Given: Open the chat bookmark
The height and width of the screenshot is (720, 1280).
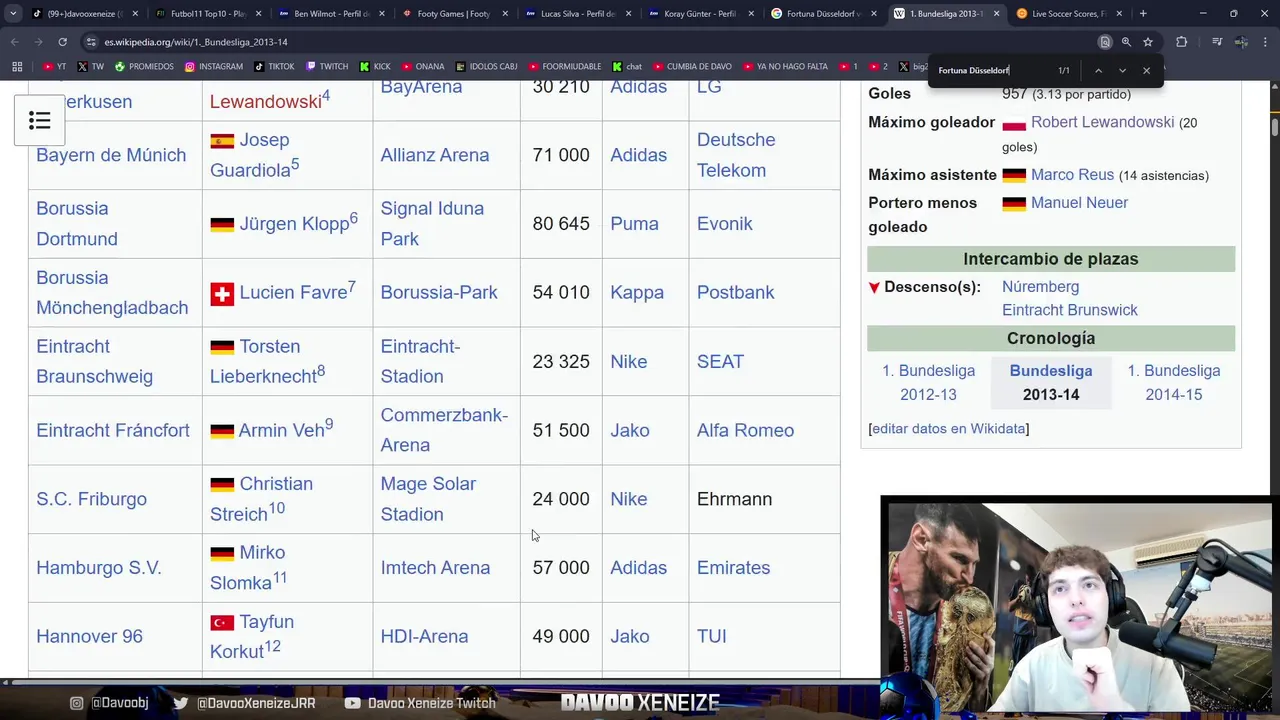Looking at the screenshot, I should (627, 67).
